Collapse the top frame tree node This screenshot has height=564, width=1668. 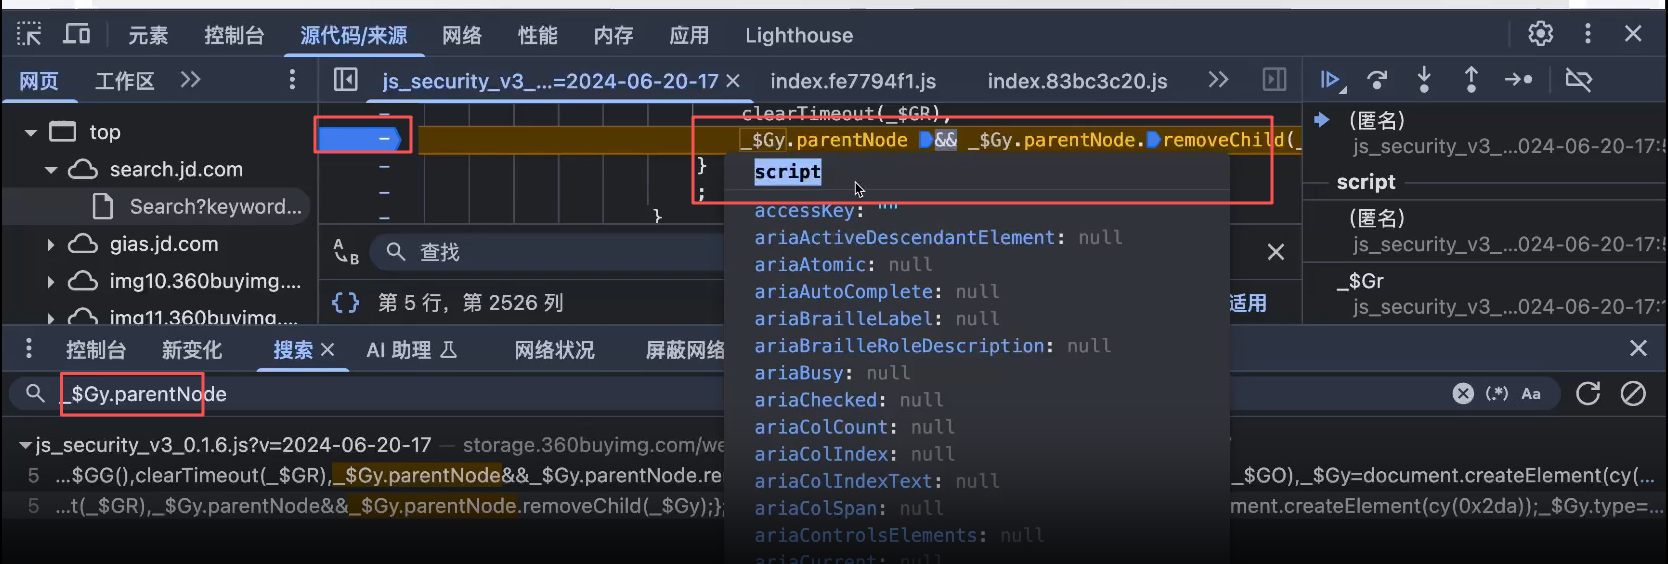(31, 132)
